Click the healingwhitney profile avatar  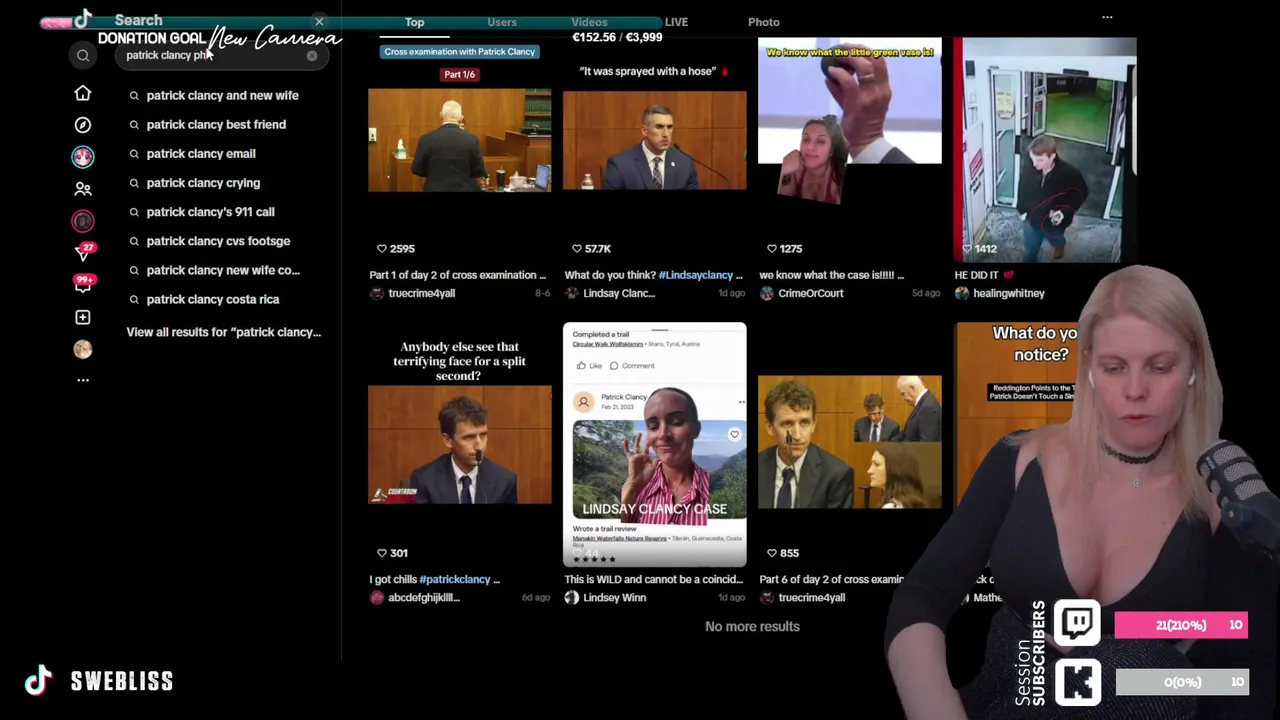tap(962, 293)
